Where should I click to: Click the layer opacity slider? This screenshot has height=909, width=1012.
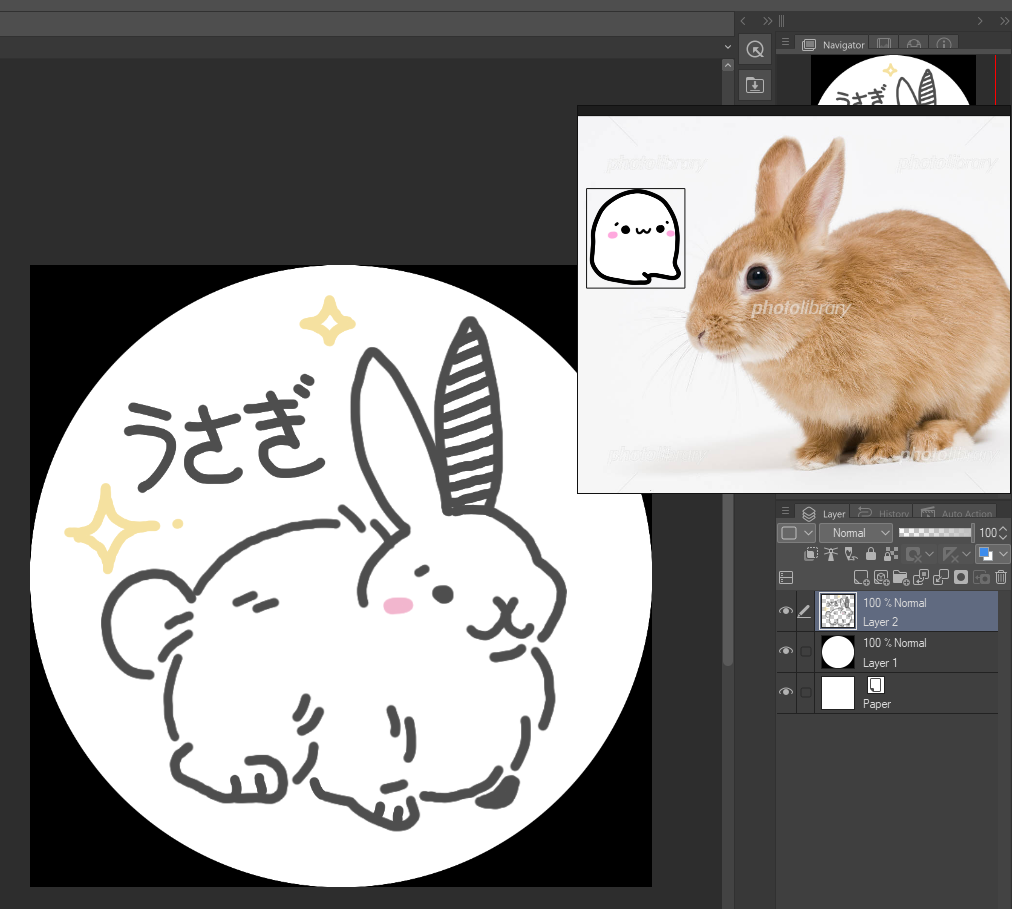[935, 533]
